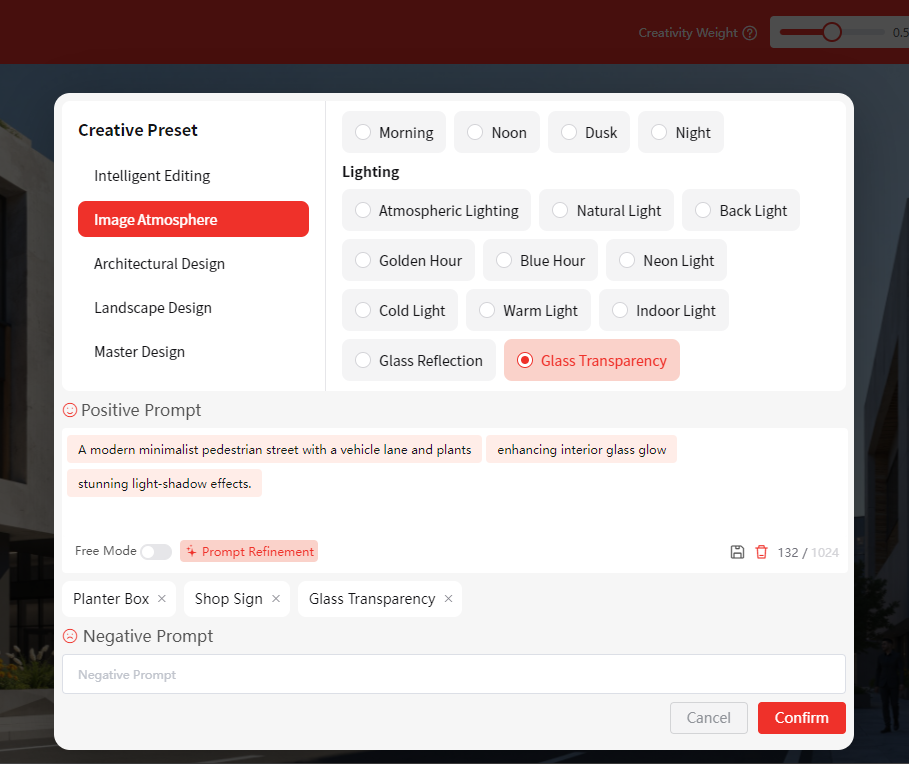Click the Confirm button
Image resolution: width=909 pixels, height=764 pixels.
[x=801, y=718]
